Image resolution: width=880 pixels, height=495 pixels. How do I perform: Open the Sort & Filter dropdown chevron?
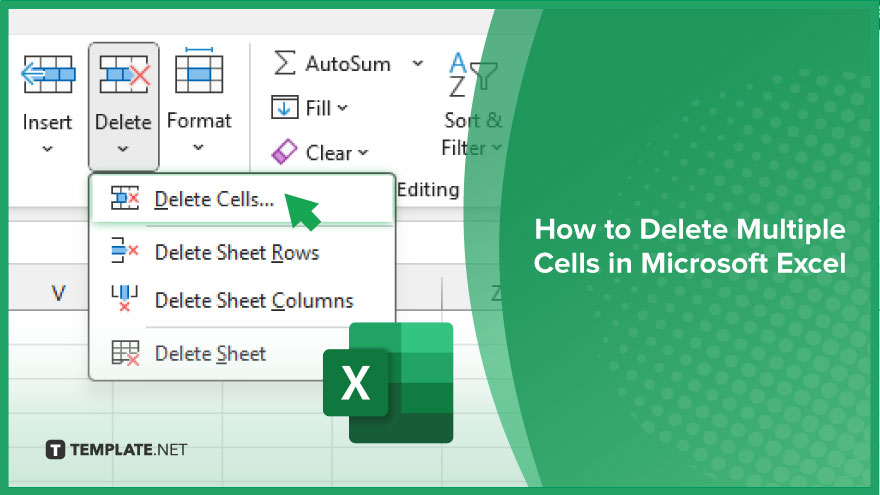tap(497, 148)
